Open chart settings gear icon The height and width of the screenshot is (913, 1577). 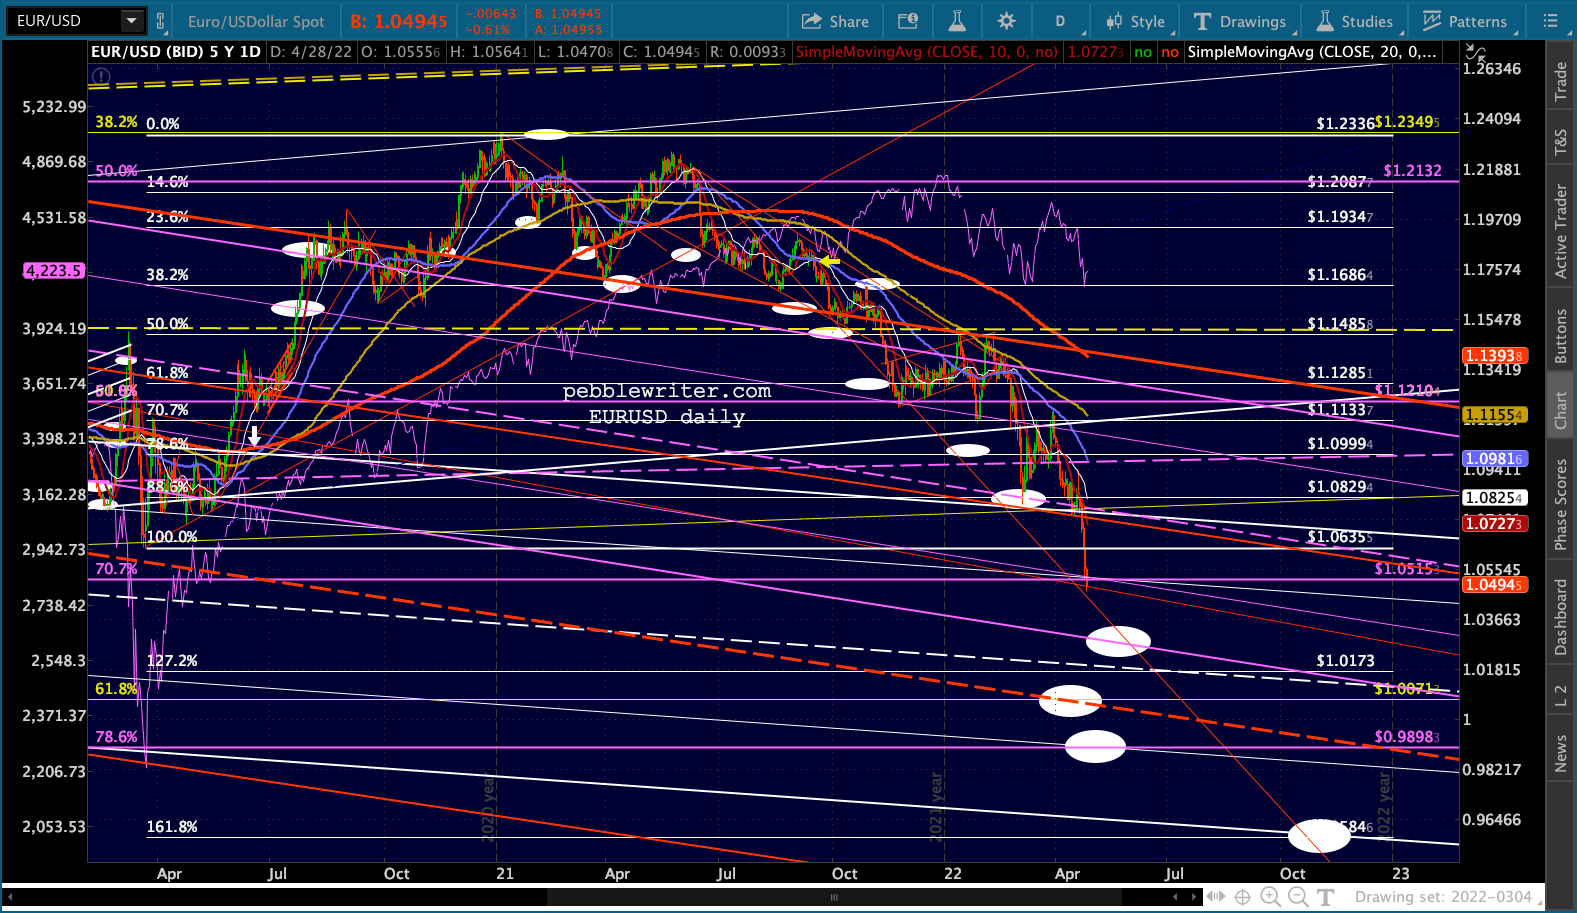click(1006, 21)
